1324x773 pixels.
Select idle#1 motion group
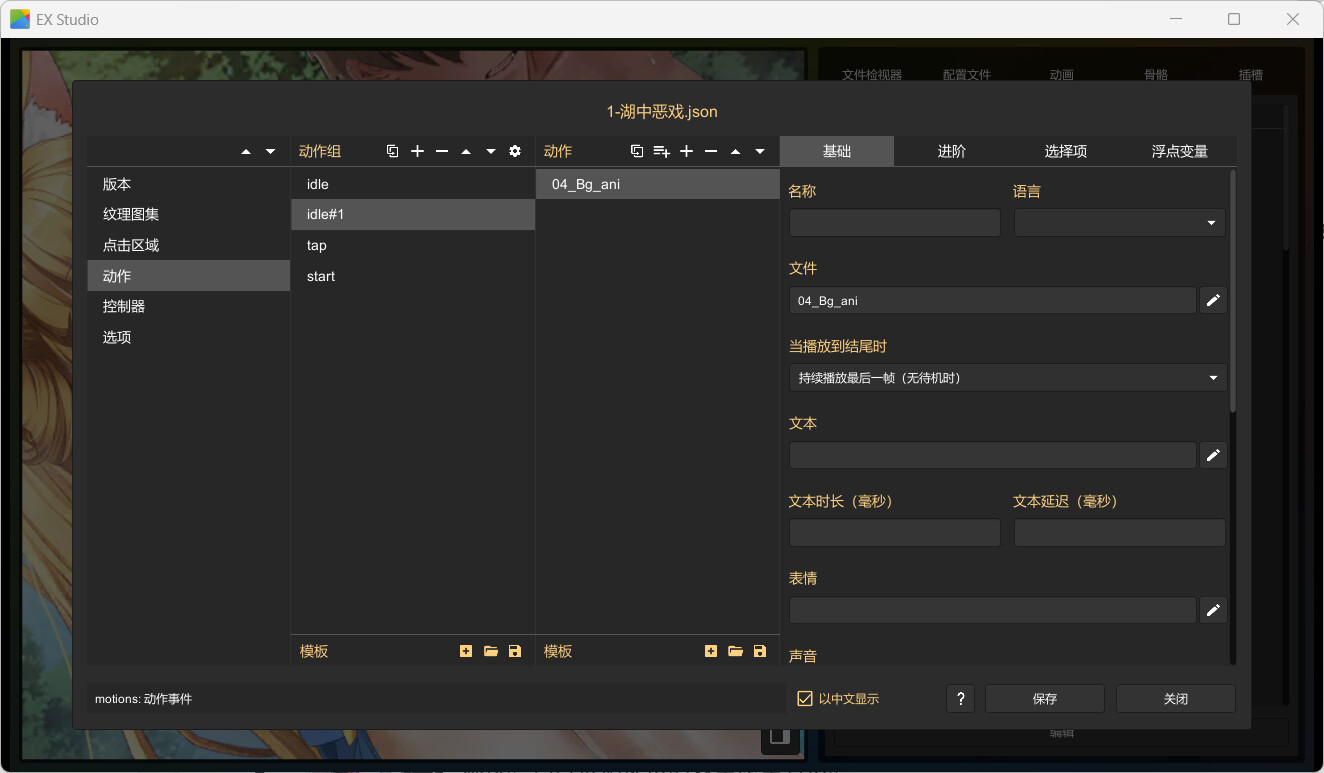click(x=413, y=214)
